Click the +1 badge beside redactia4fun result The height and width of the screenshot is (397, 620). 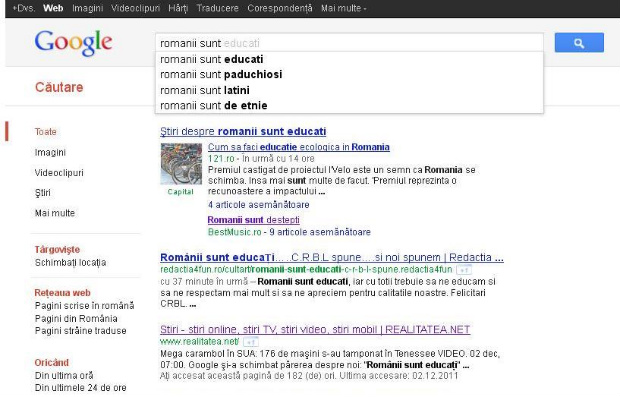click(464, 270)
